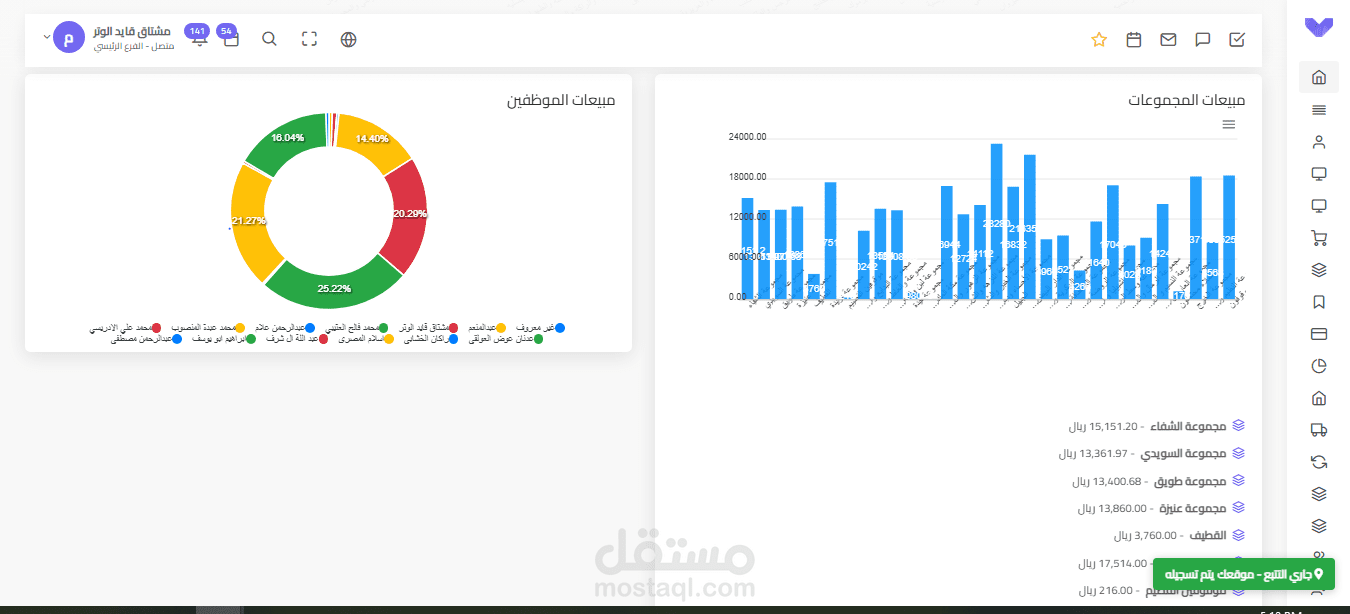Open the home dashboard icon in sidebar

pos(1318,77)
